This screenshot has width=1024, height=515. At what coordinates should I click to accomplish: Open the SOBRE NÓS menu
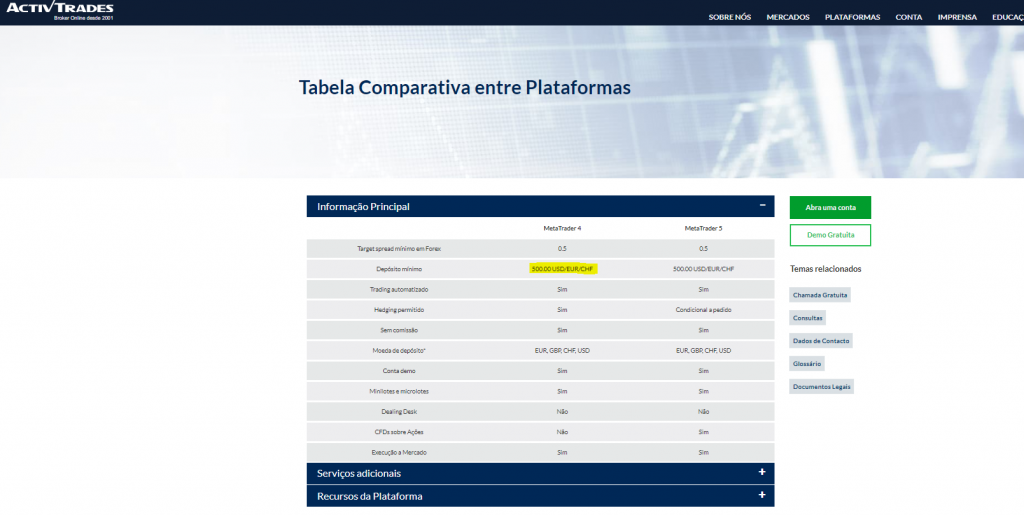pyautogui.click(x=729, y=18)
